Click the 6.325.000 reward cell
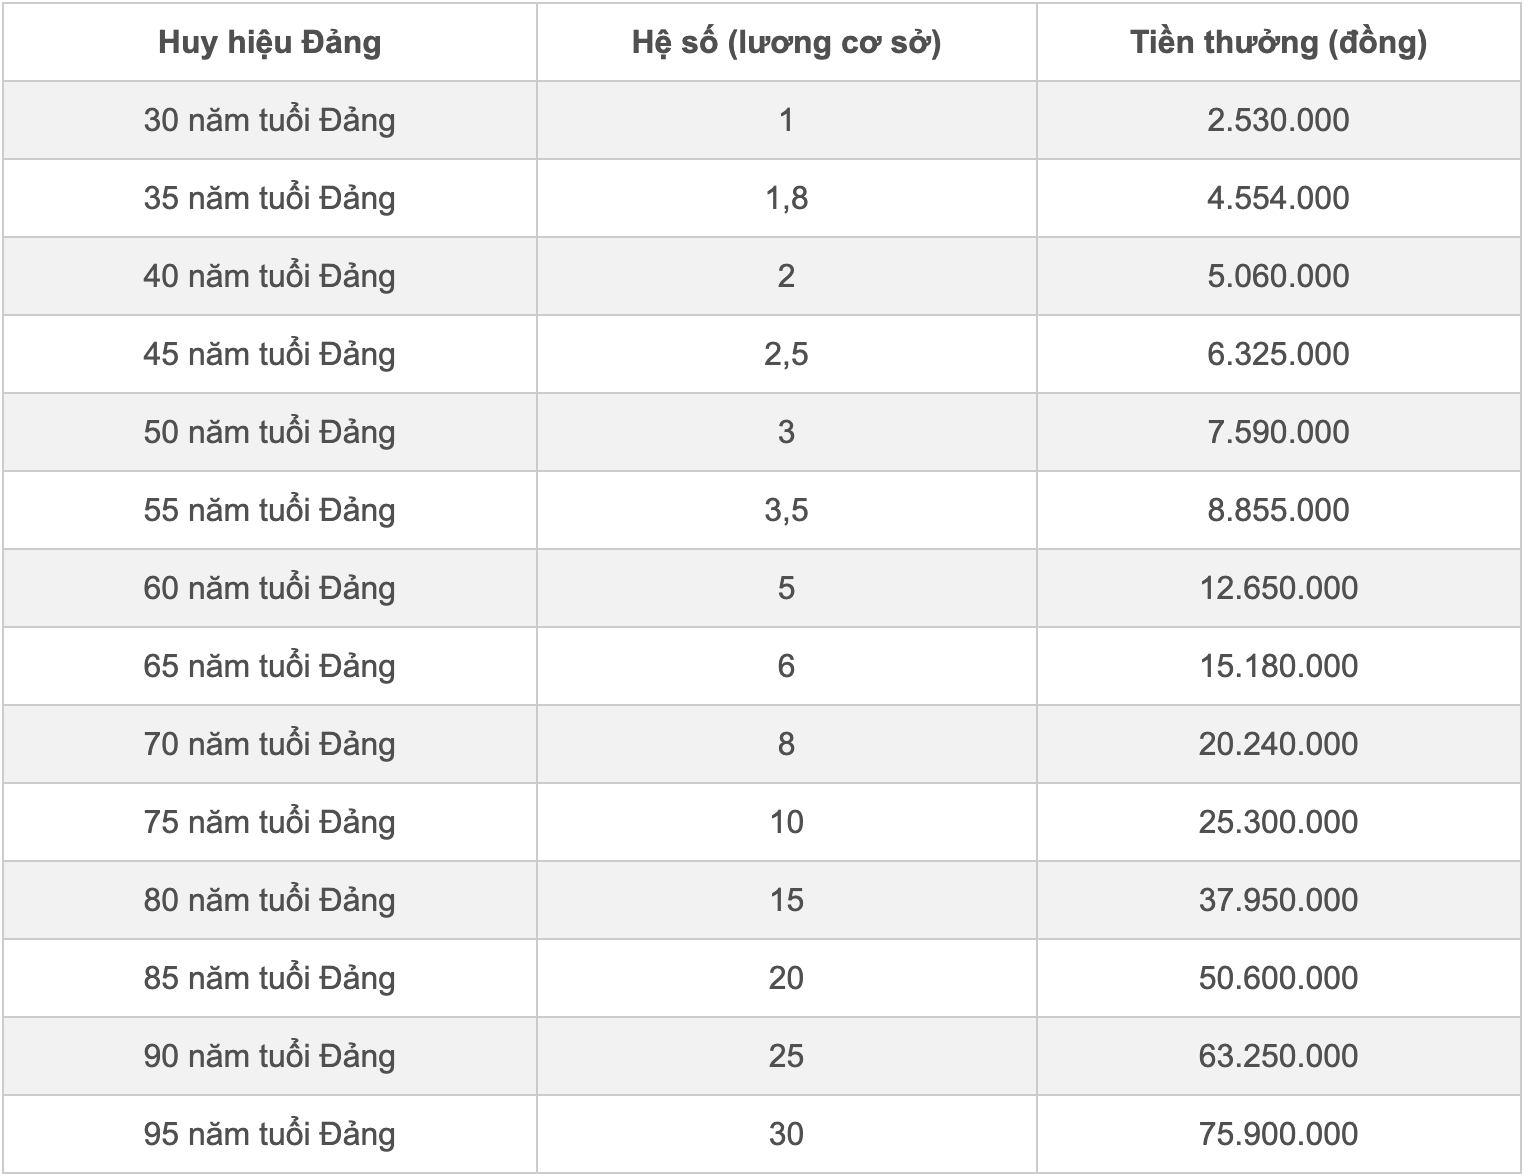Image resolution: width=1528 pixels, height=1174 pixels. click(x=1278, y=354)
